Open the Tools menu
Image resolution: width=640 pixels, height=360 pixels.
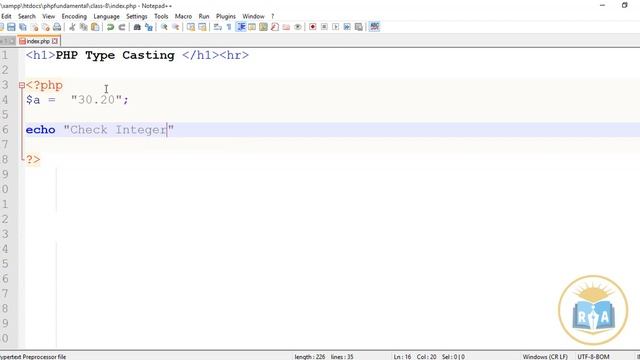161,16
